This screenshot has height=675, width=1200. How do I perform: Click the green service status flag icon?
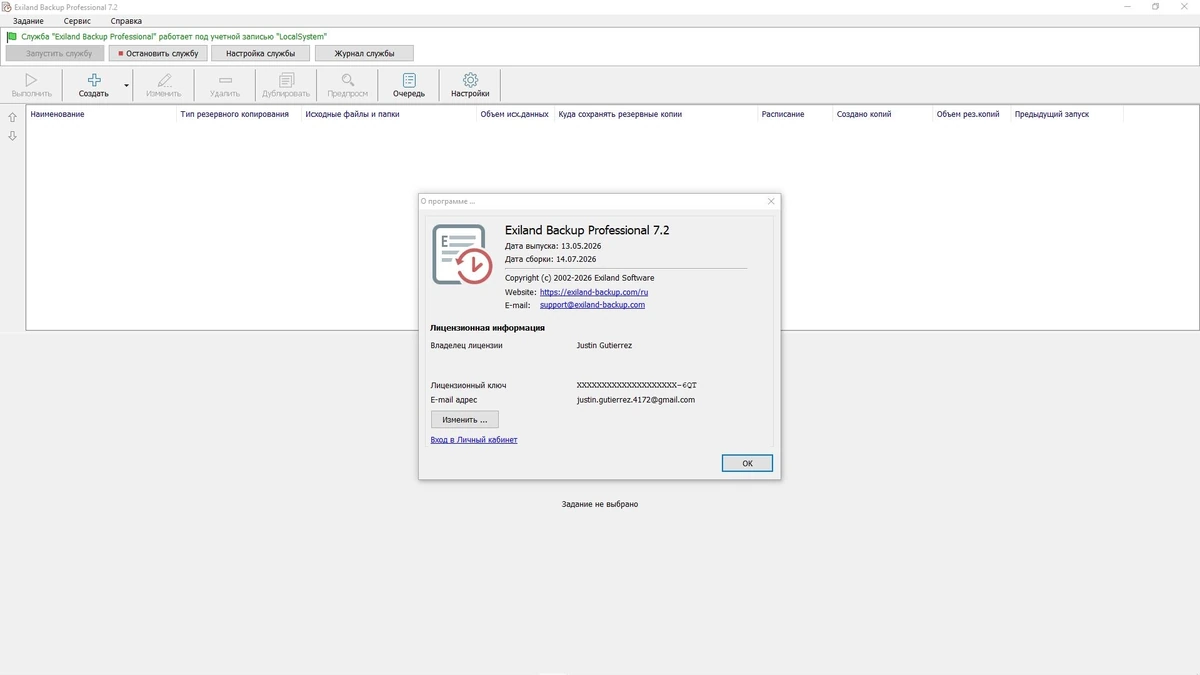pyautogui.click(x=12, y=37)
